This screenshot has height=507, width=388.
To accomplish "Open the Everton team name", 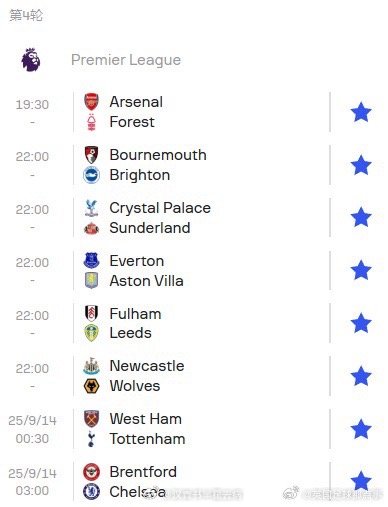I will point(137,261).
